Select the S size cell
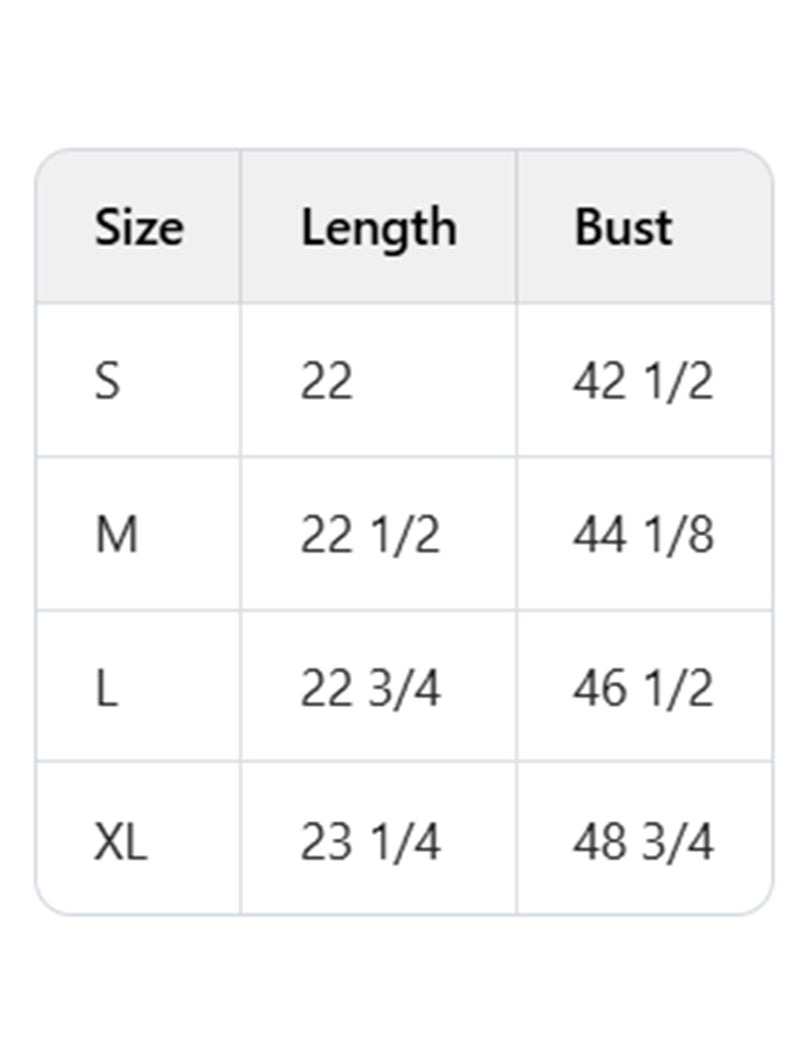The image size is (800, 1050). pyautogui.click(x=107, y=381)
